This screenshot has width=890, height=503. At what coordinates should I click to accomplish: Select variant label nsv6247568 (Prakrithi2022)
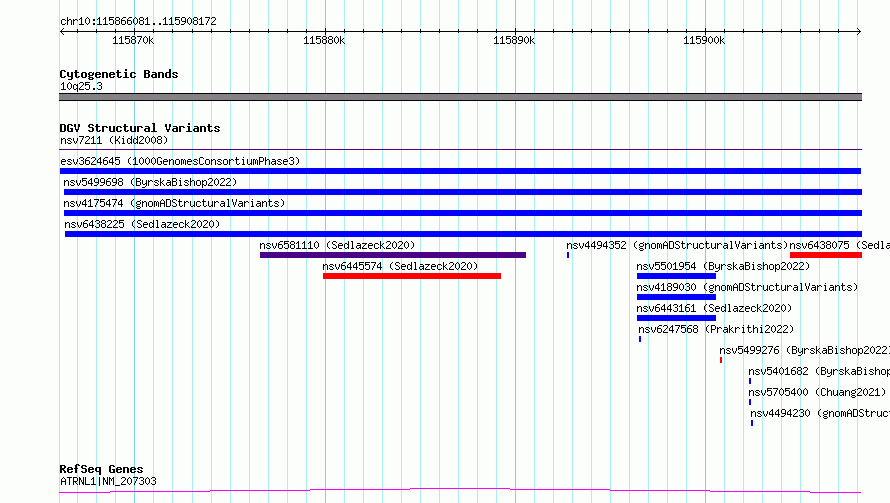coord(716,329)
